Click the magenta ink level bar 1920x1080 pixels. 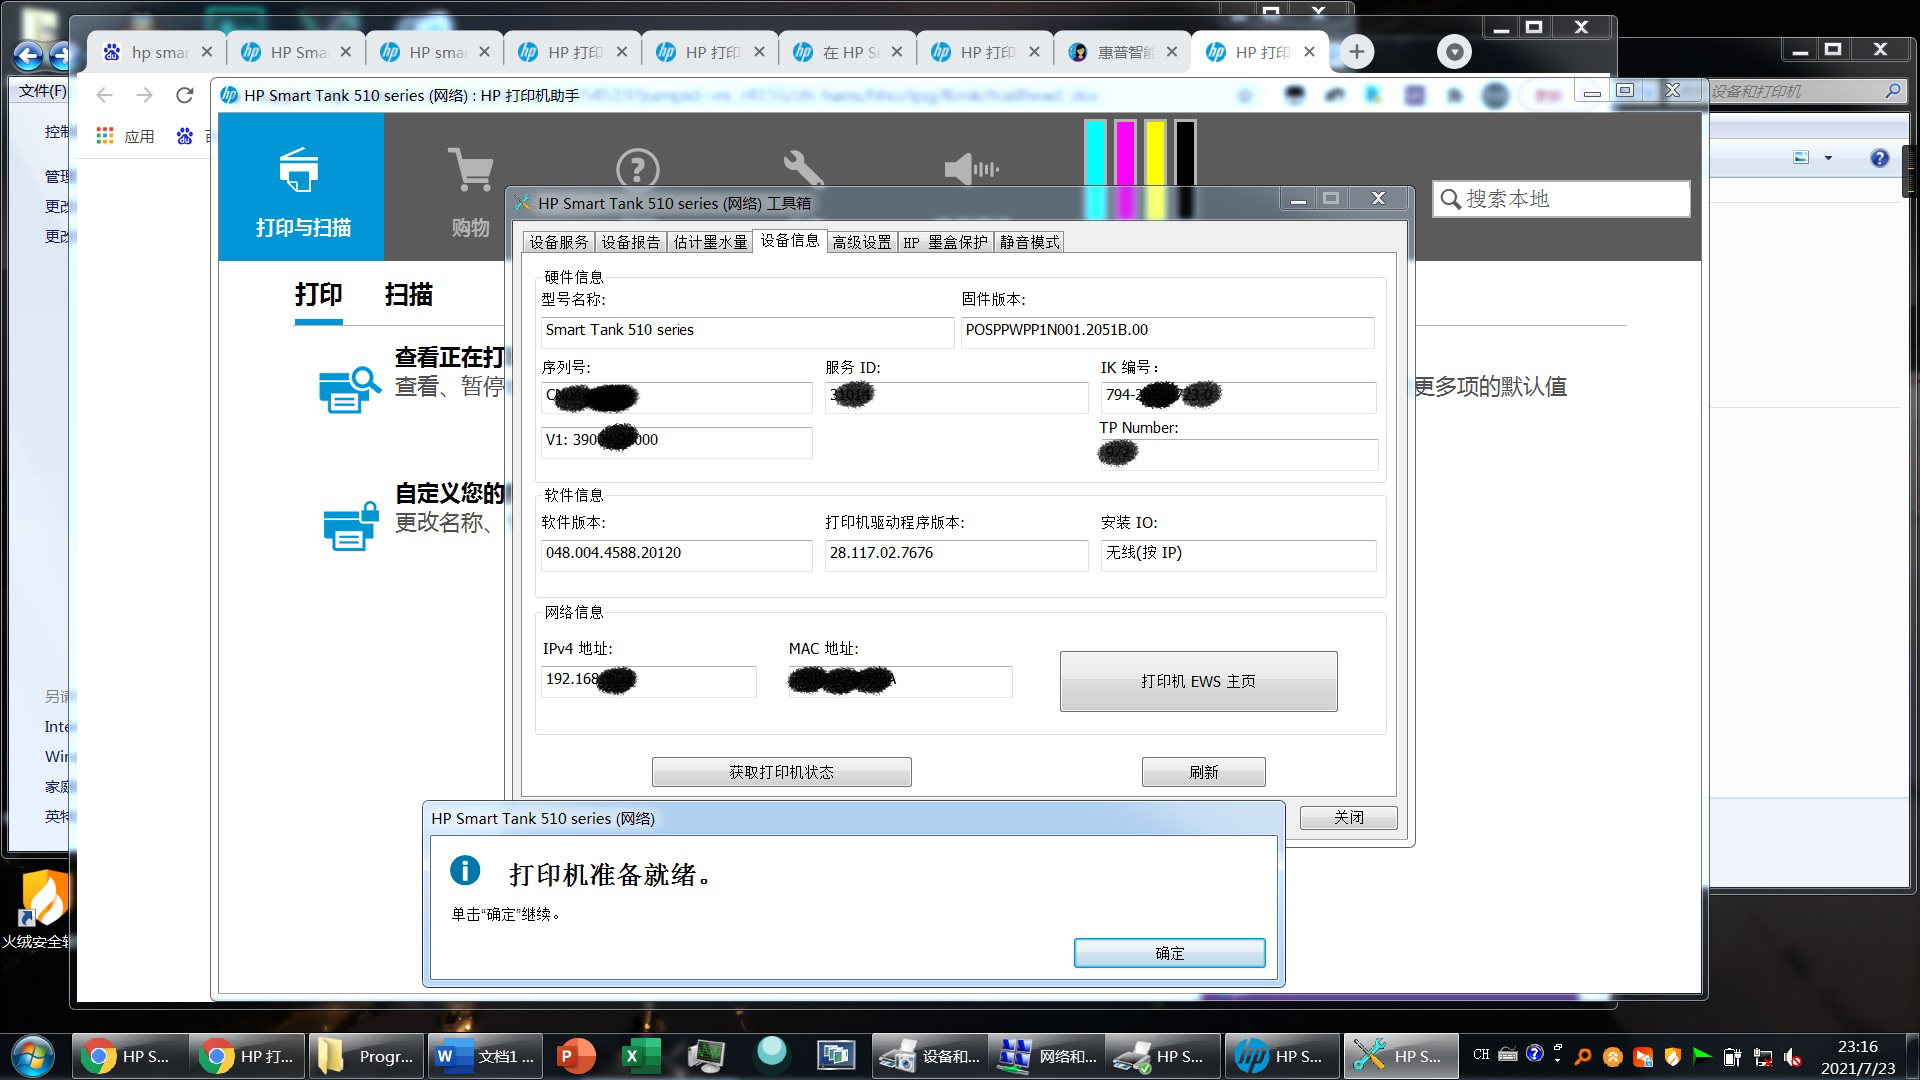click(x=1125, y=168)
